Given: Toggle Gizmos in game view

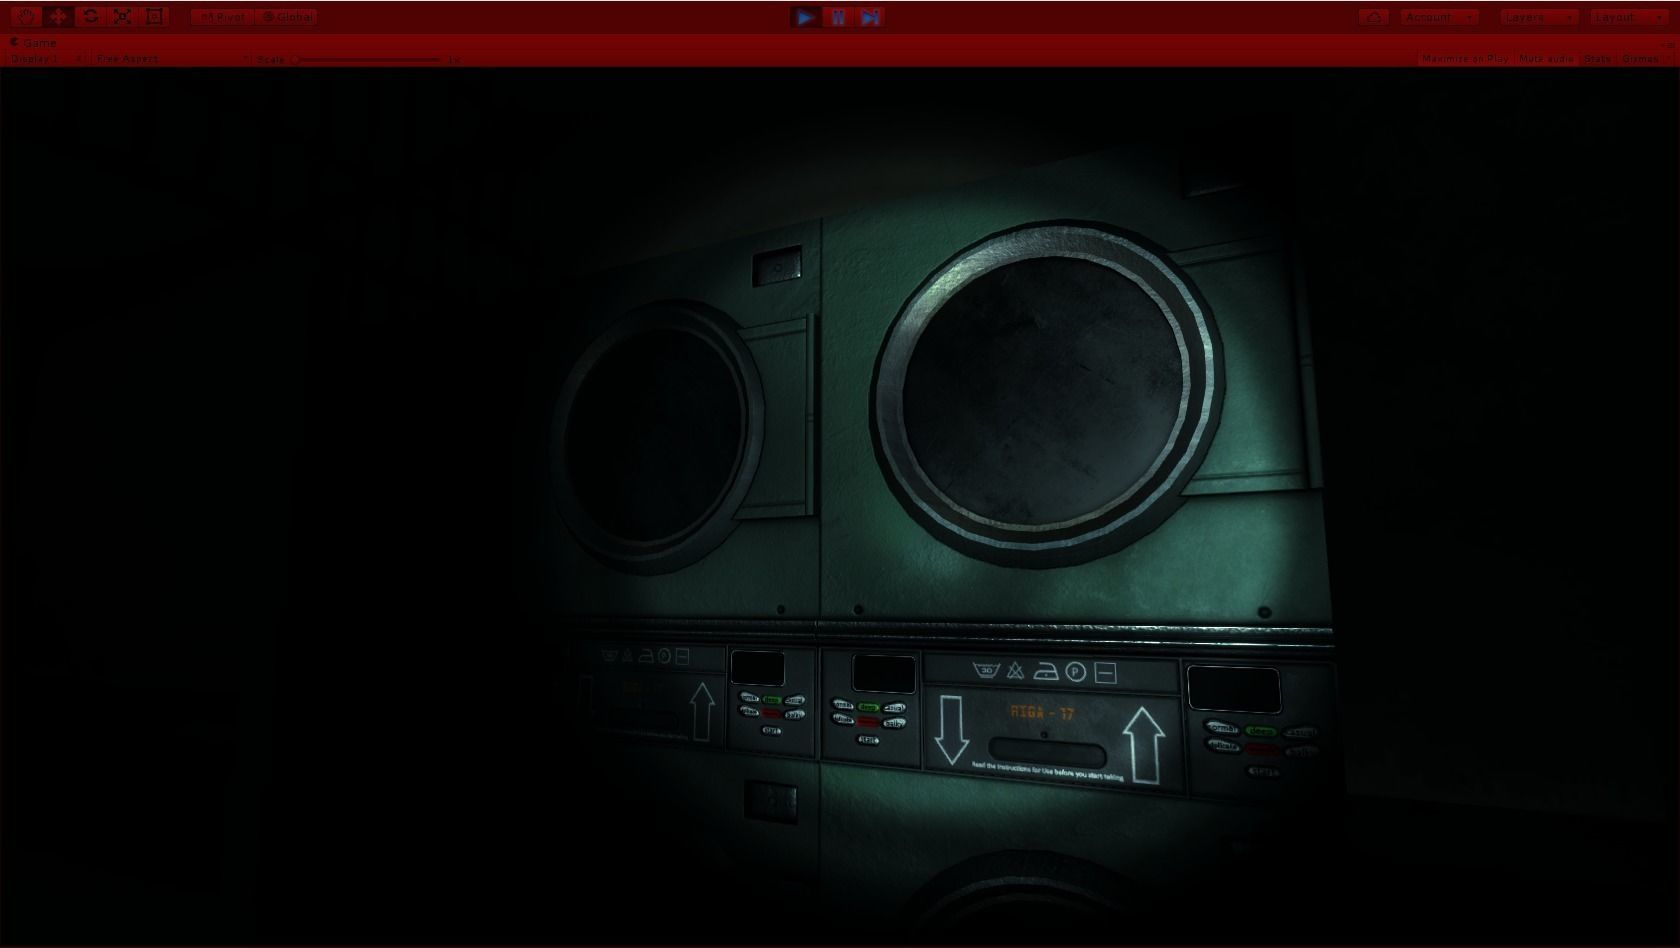Looking at the screenshot, I should pyautogui.click(x=1645, y=59).
